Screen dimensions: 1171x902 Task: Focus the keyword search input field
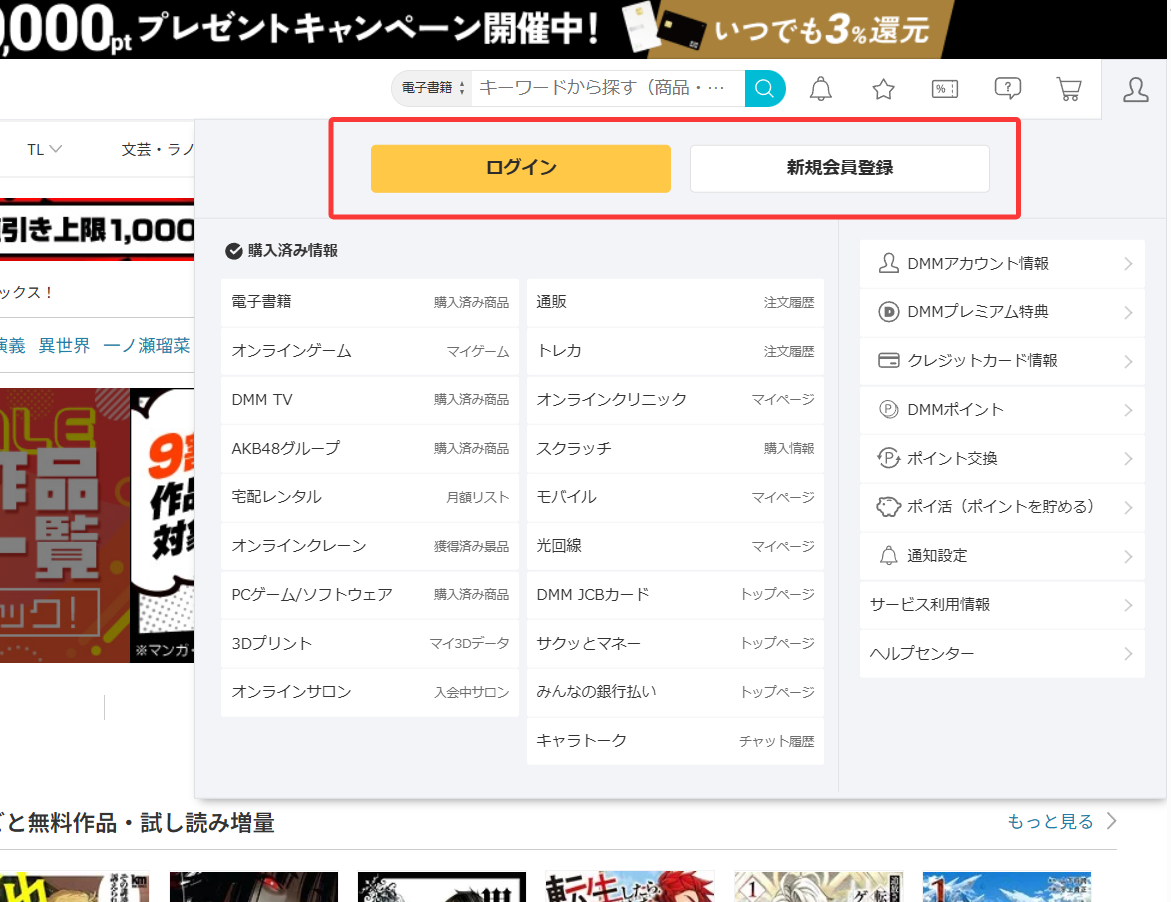(608, 88)
